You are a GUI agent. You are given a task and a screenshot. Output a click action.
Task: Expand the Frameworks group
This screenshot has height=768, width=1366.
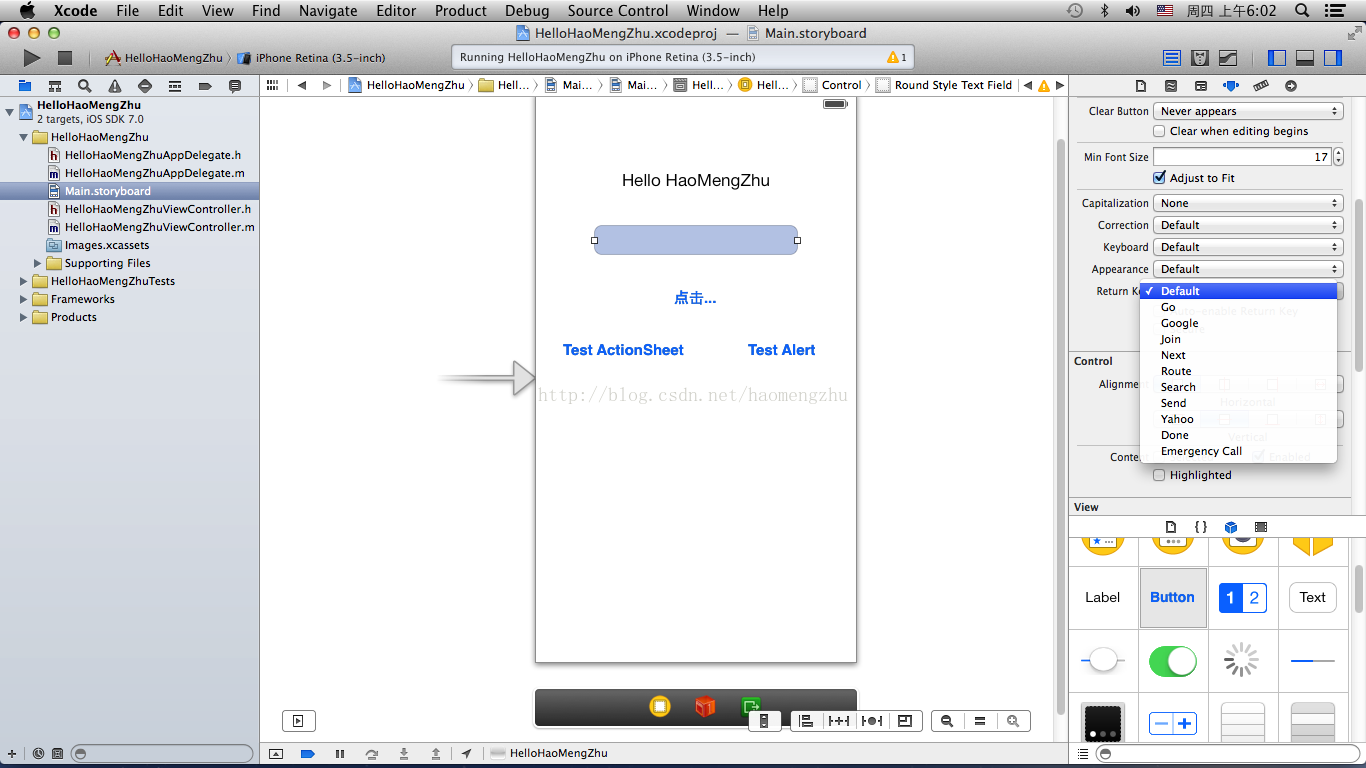pyautogui.click(x=24, y=299)
